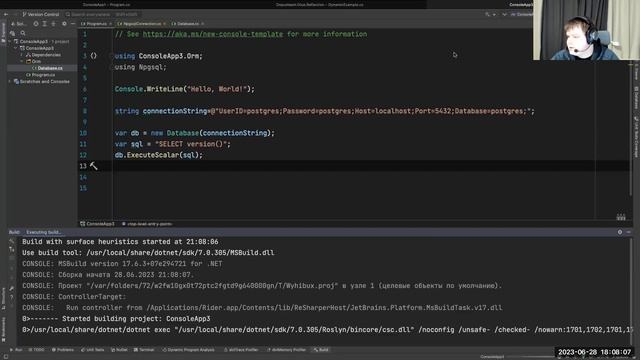Toggle the Build tool window button in bottom bar

321,350
